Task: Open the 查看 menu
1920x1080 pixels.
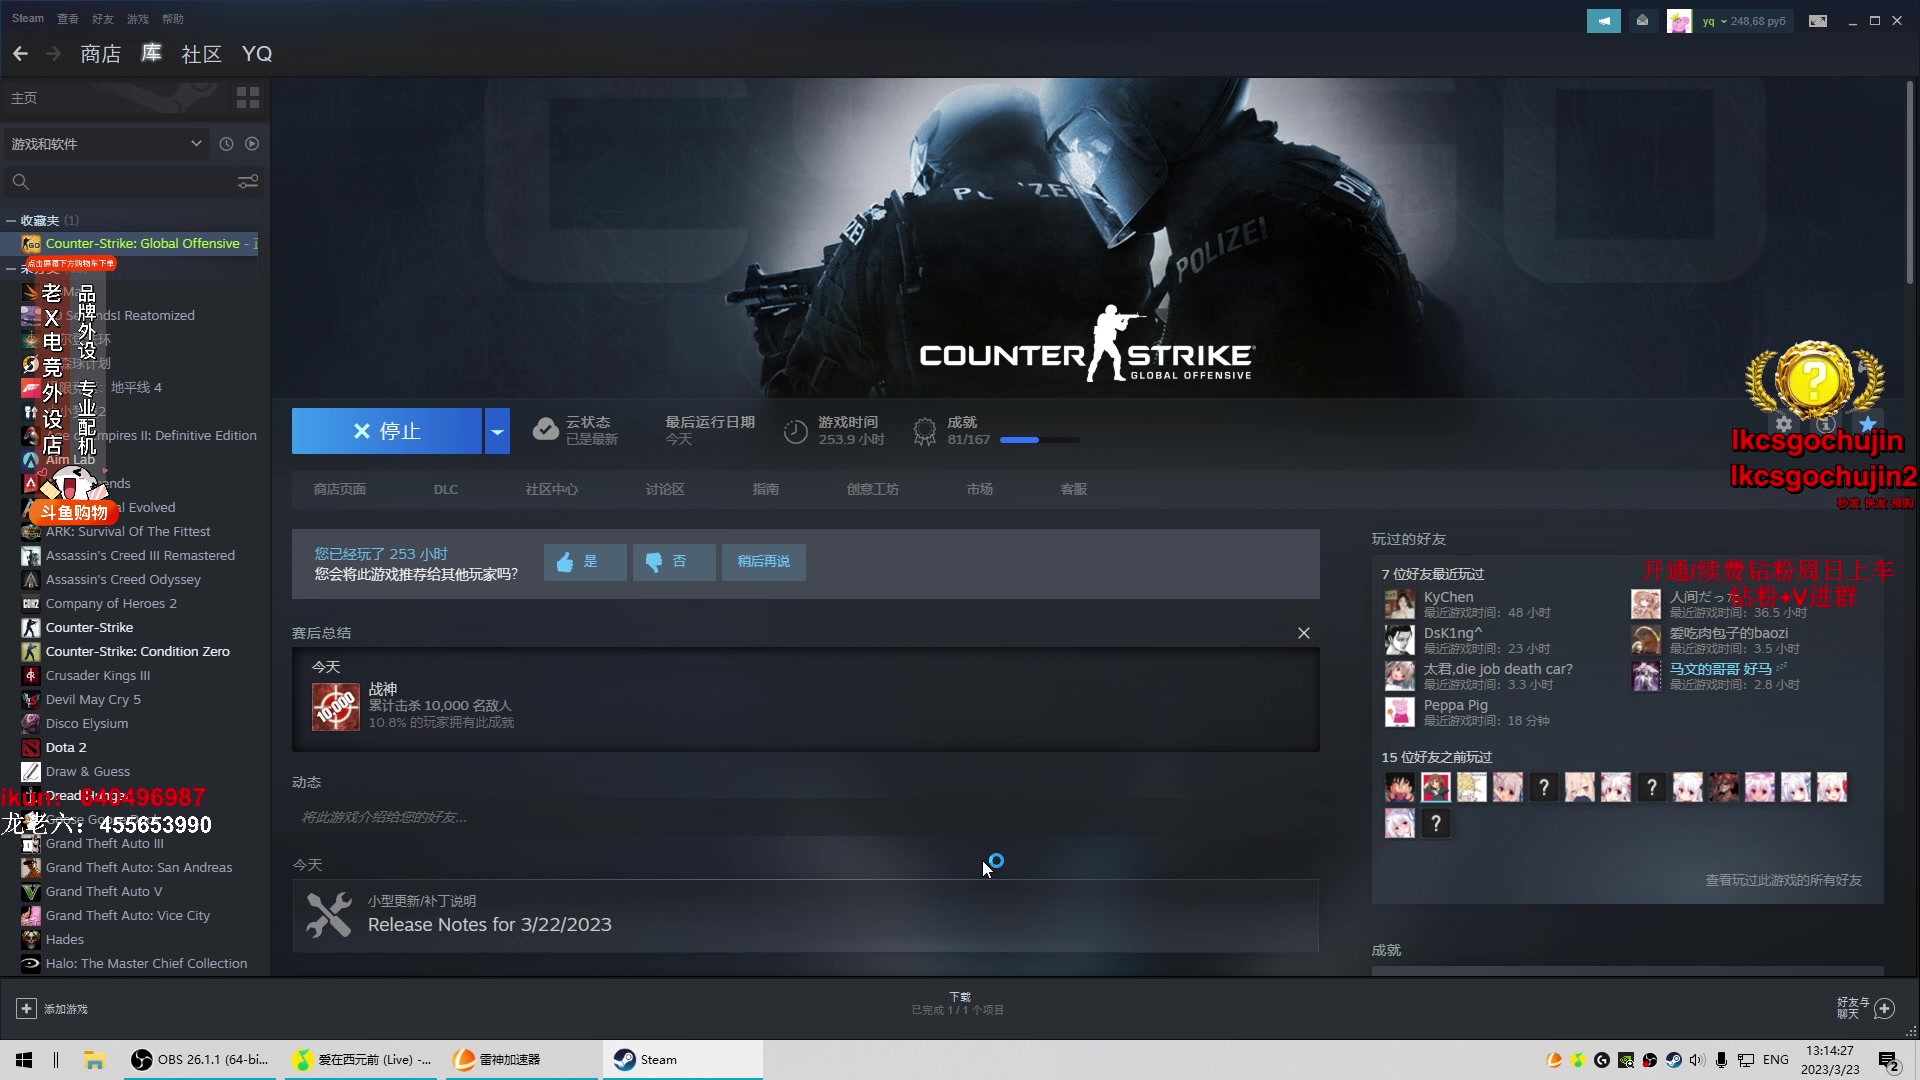Action: 68,19
